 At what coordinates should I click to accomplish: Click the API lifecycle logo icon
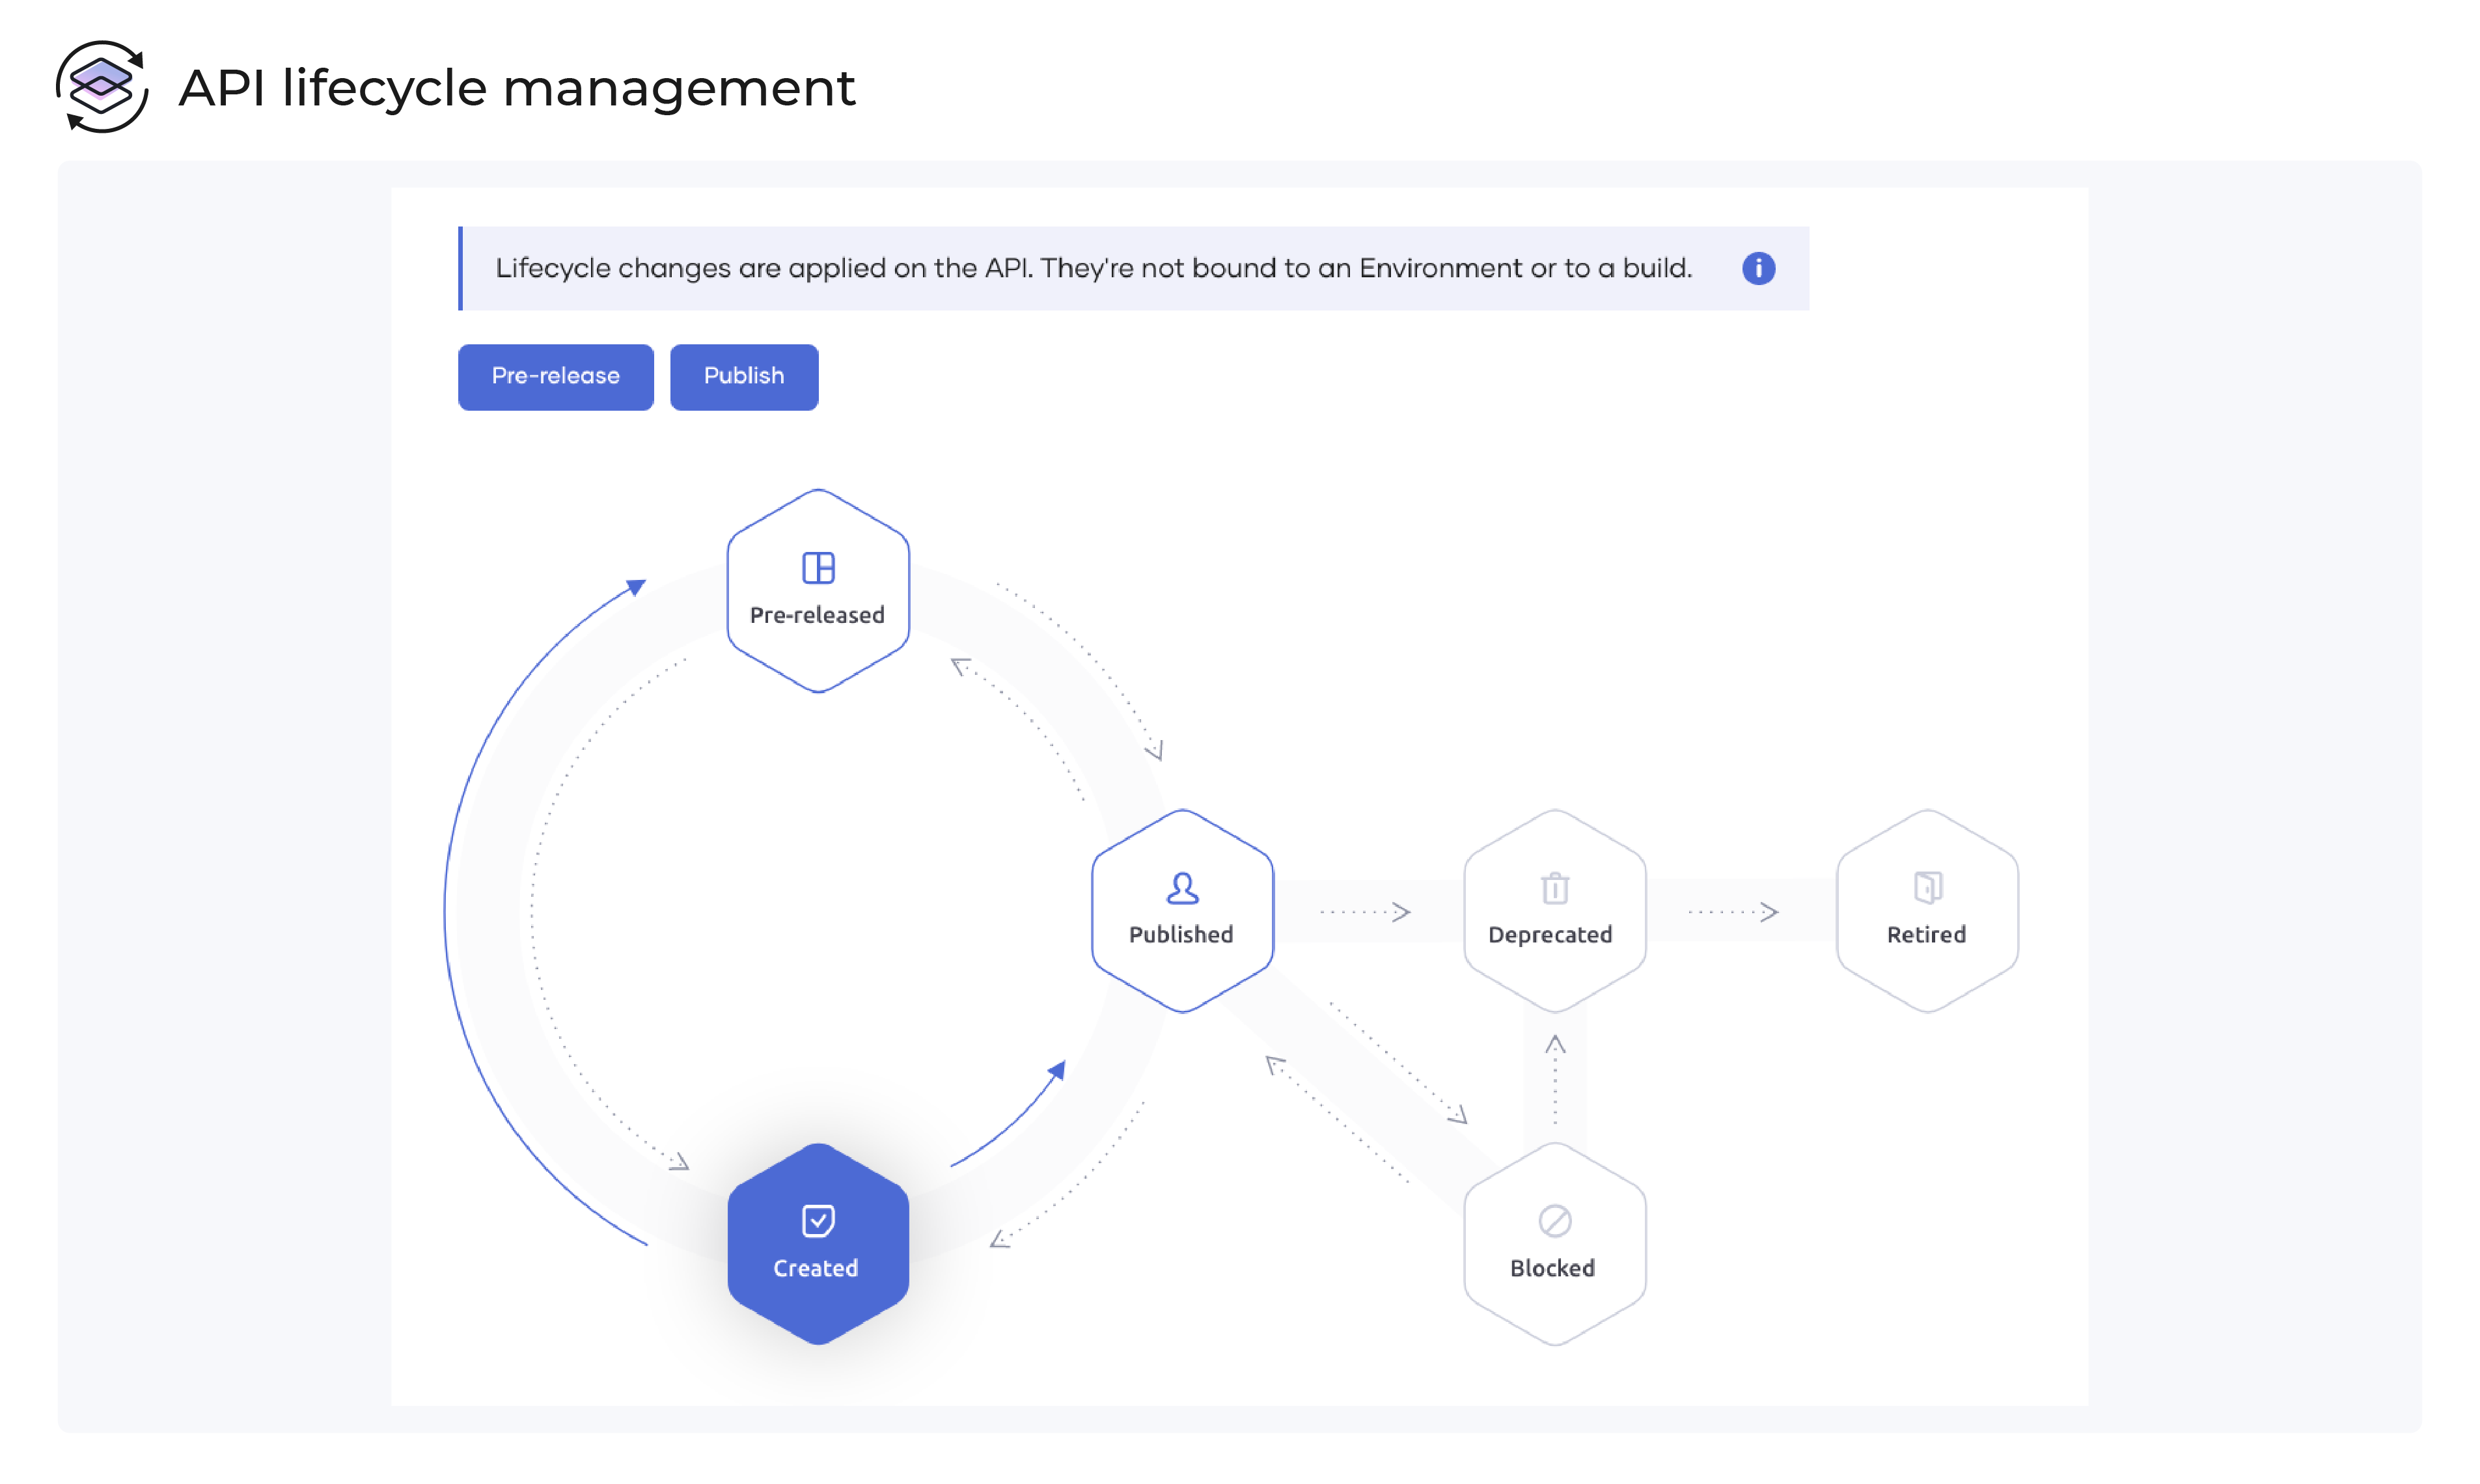[102, 87]
